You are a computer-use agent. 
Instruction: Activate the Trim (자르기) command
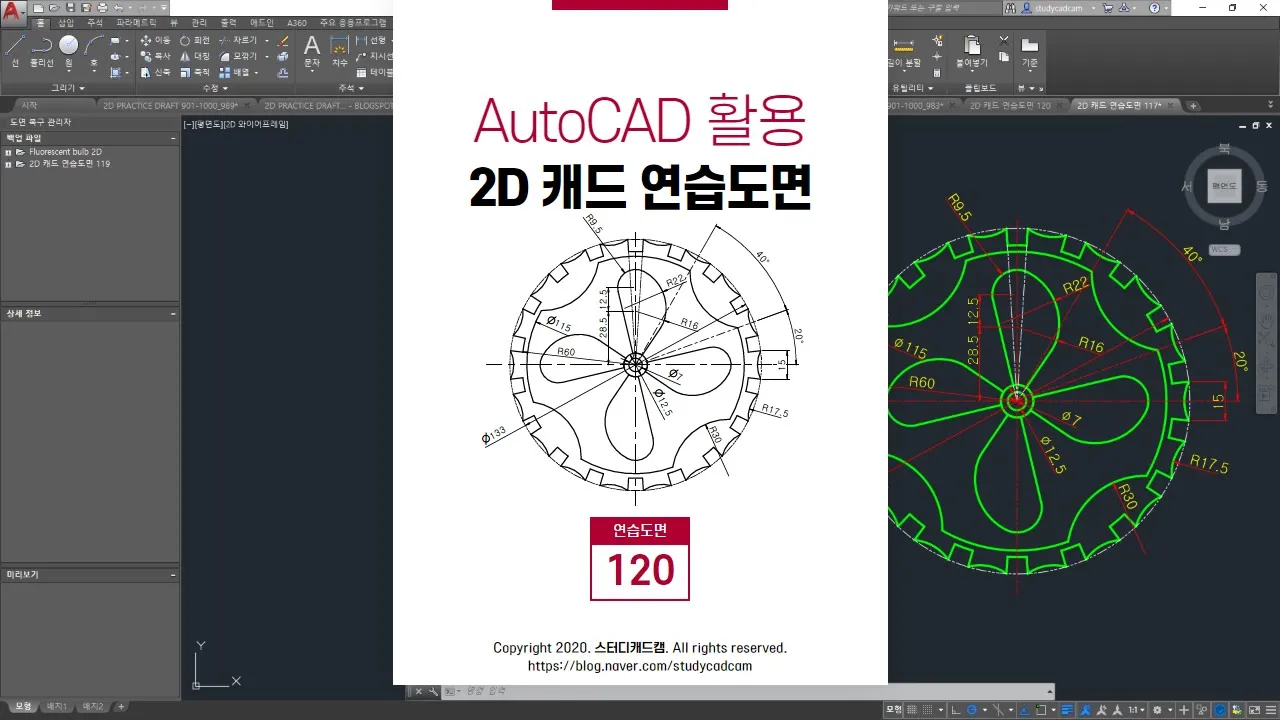(x=238, y=40)
